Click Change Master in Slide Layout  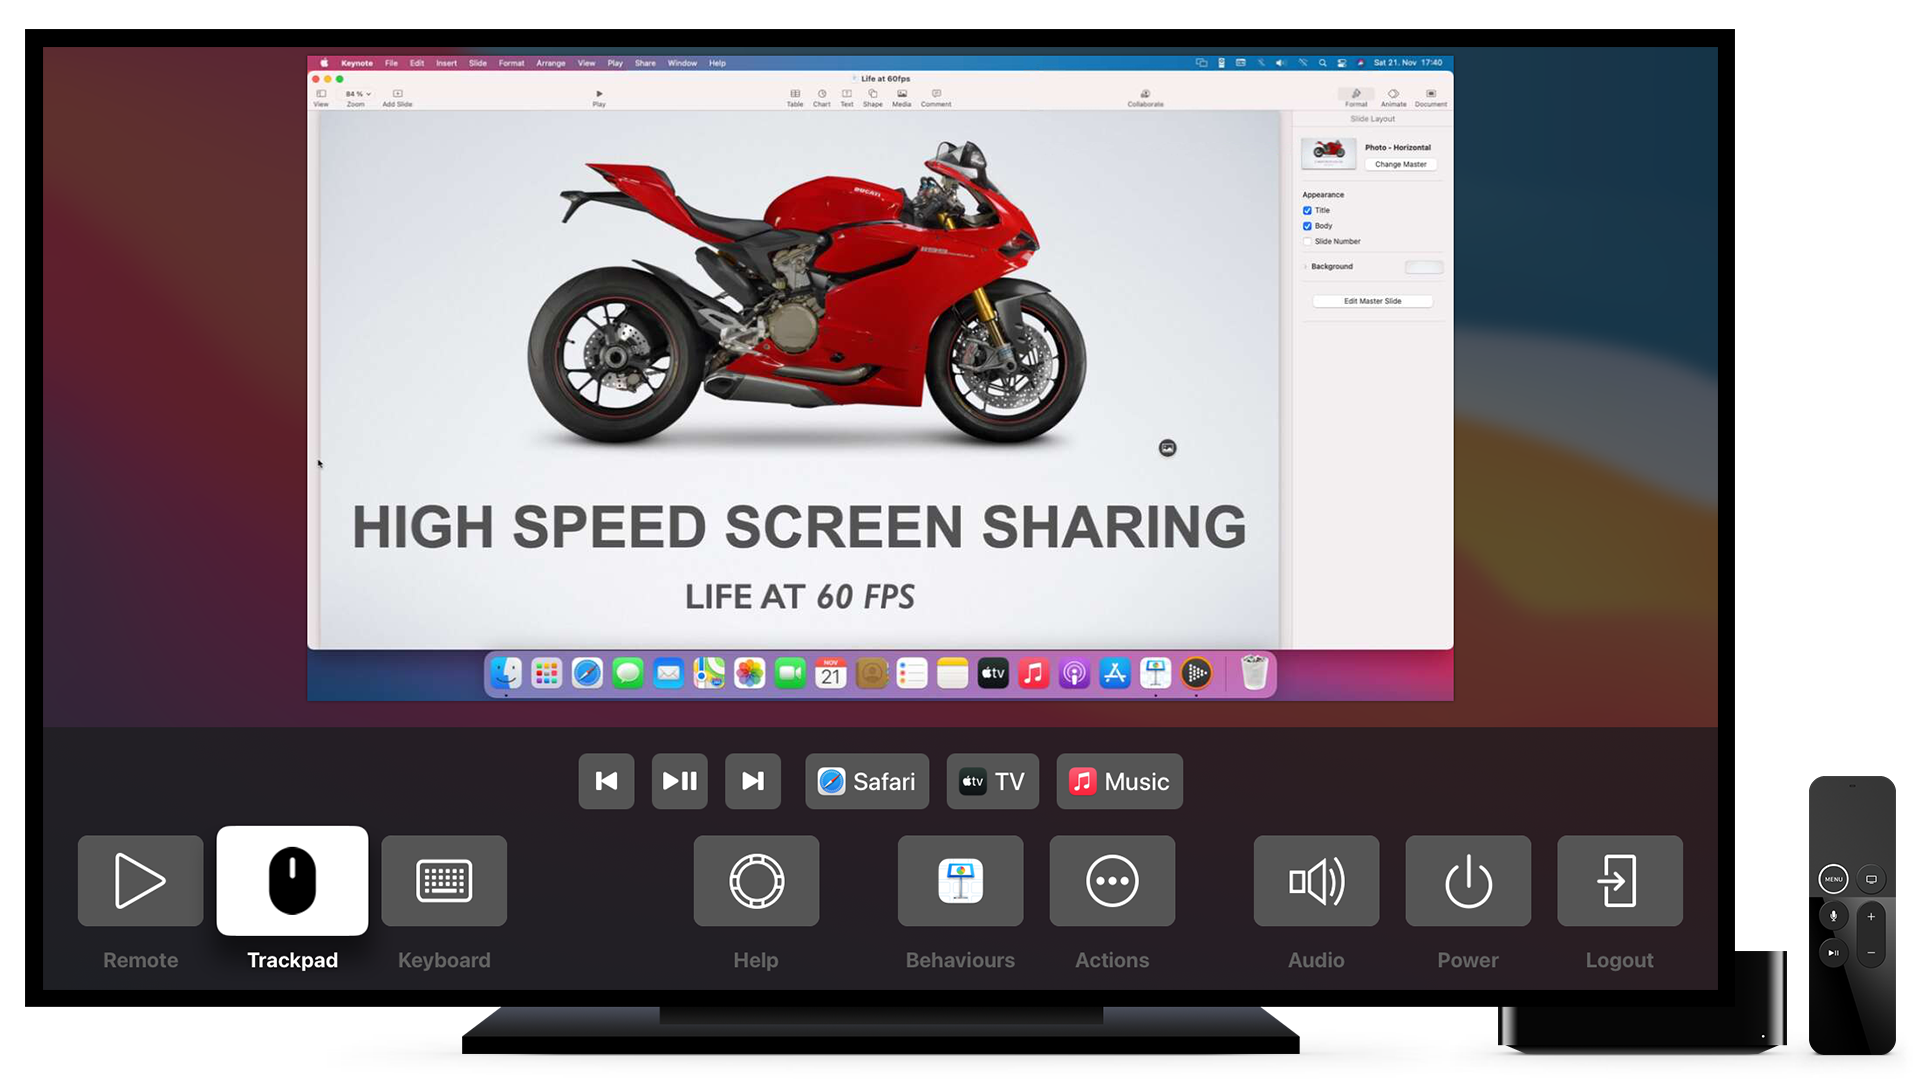[x=1400, y=164]
